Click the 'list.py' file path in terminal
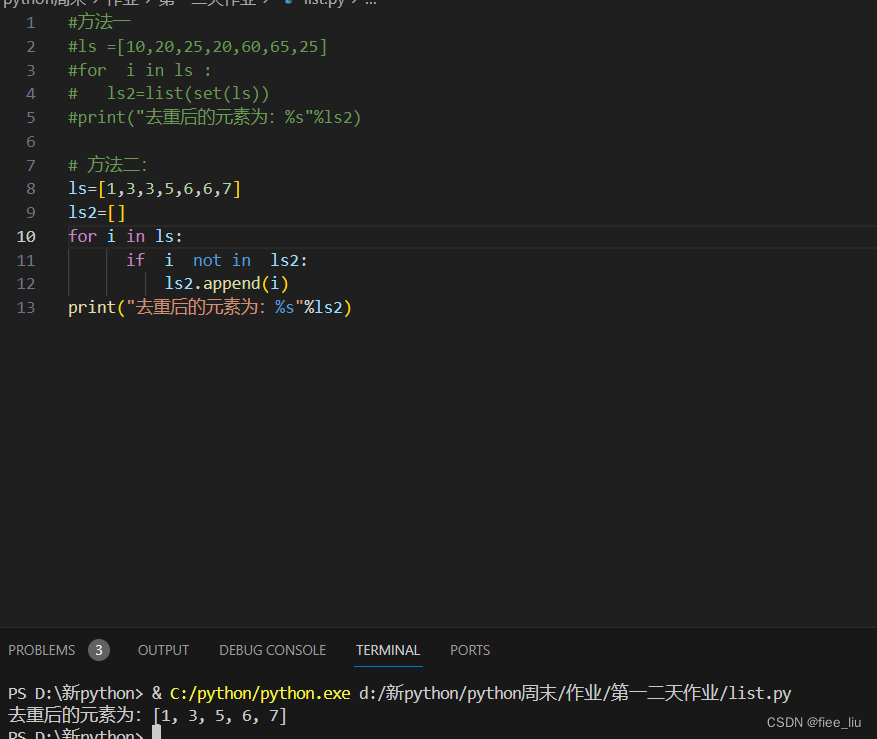The width and height of the screenshot is (877, 739). [760, 694]
